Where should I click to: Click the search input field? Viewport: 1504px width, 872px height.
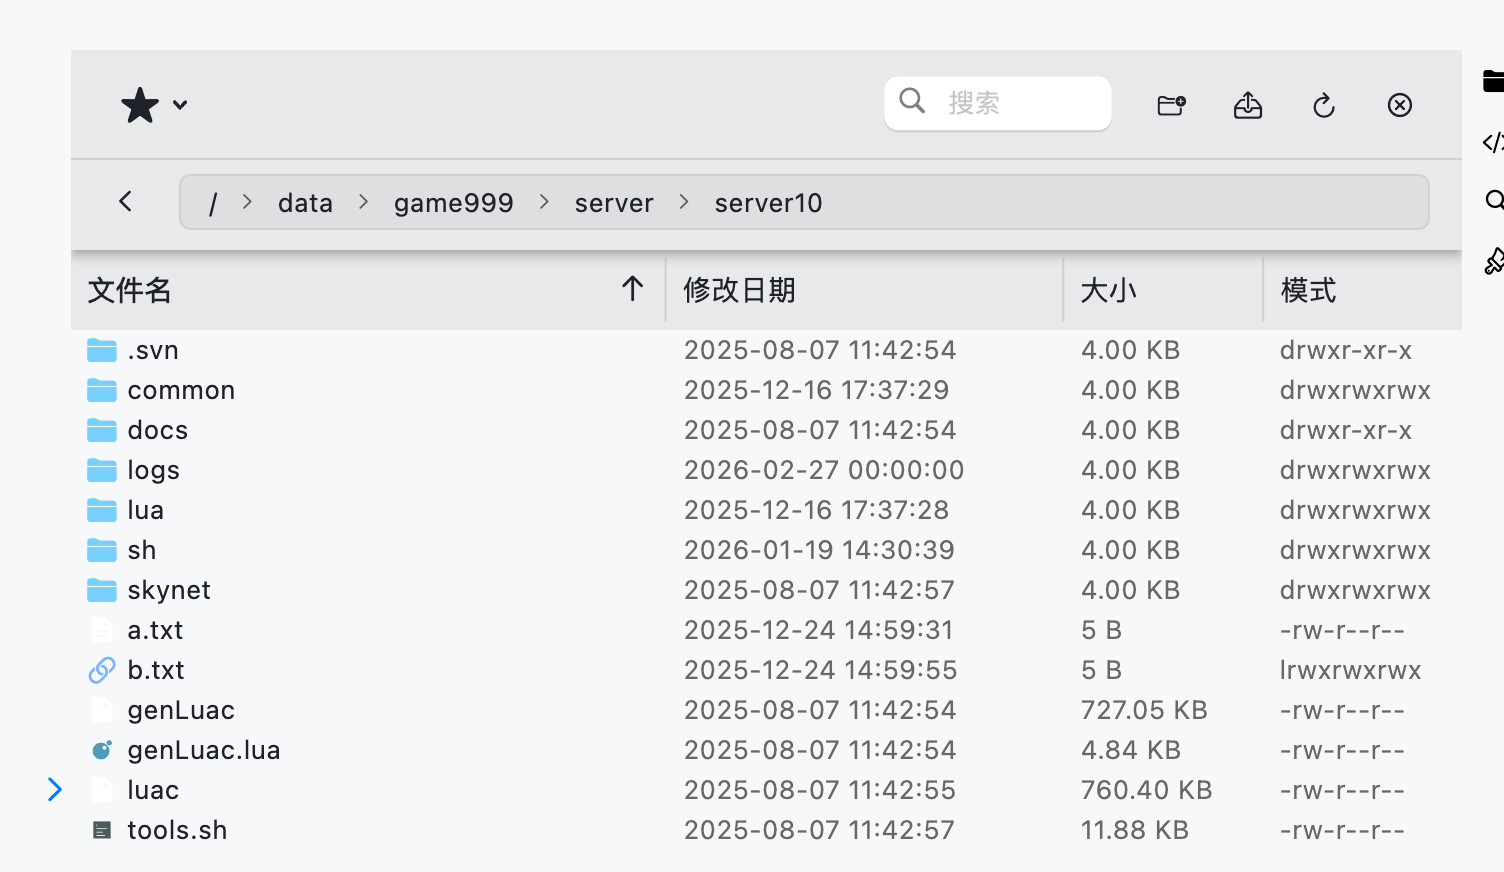point(1010,103)
